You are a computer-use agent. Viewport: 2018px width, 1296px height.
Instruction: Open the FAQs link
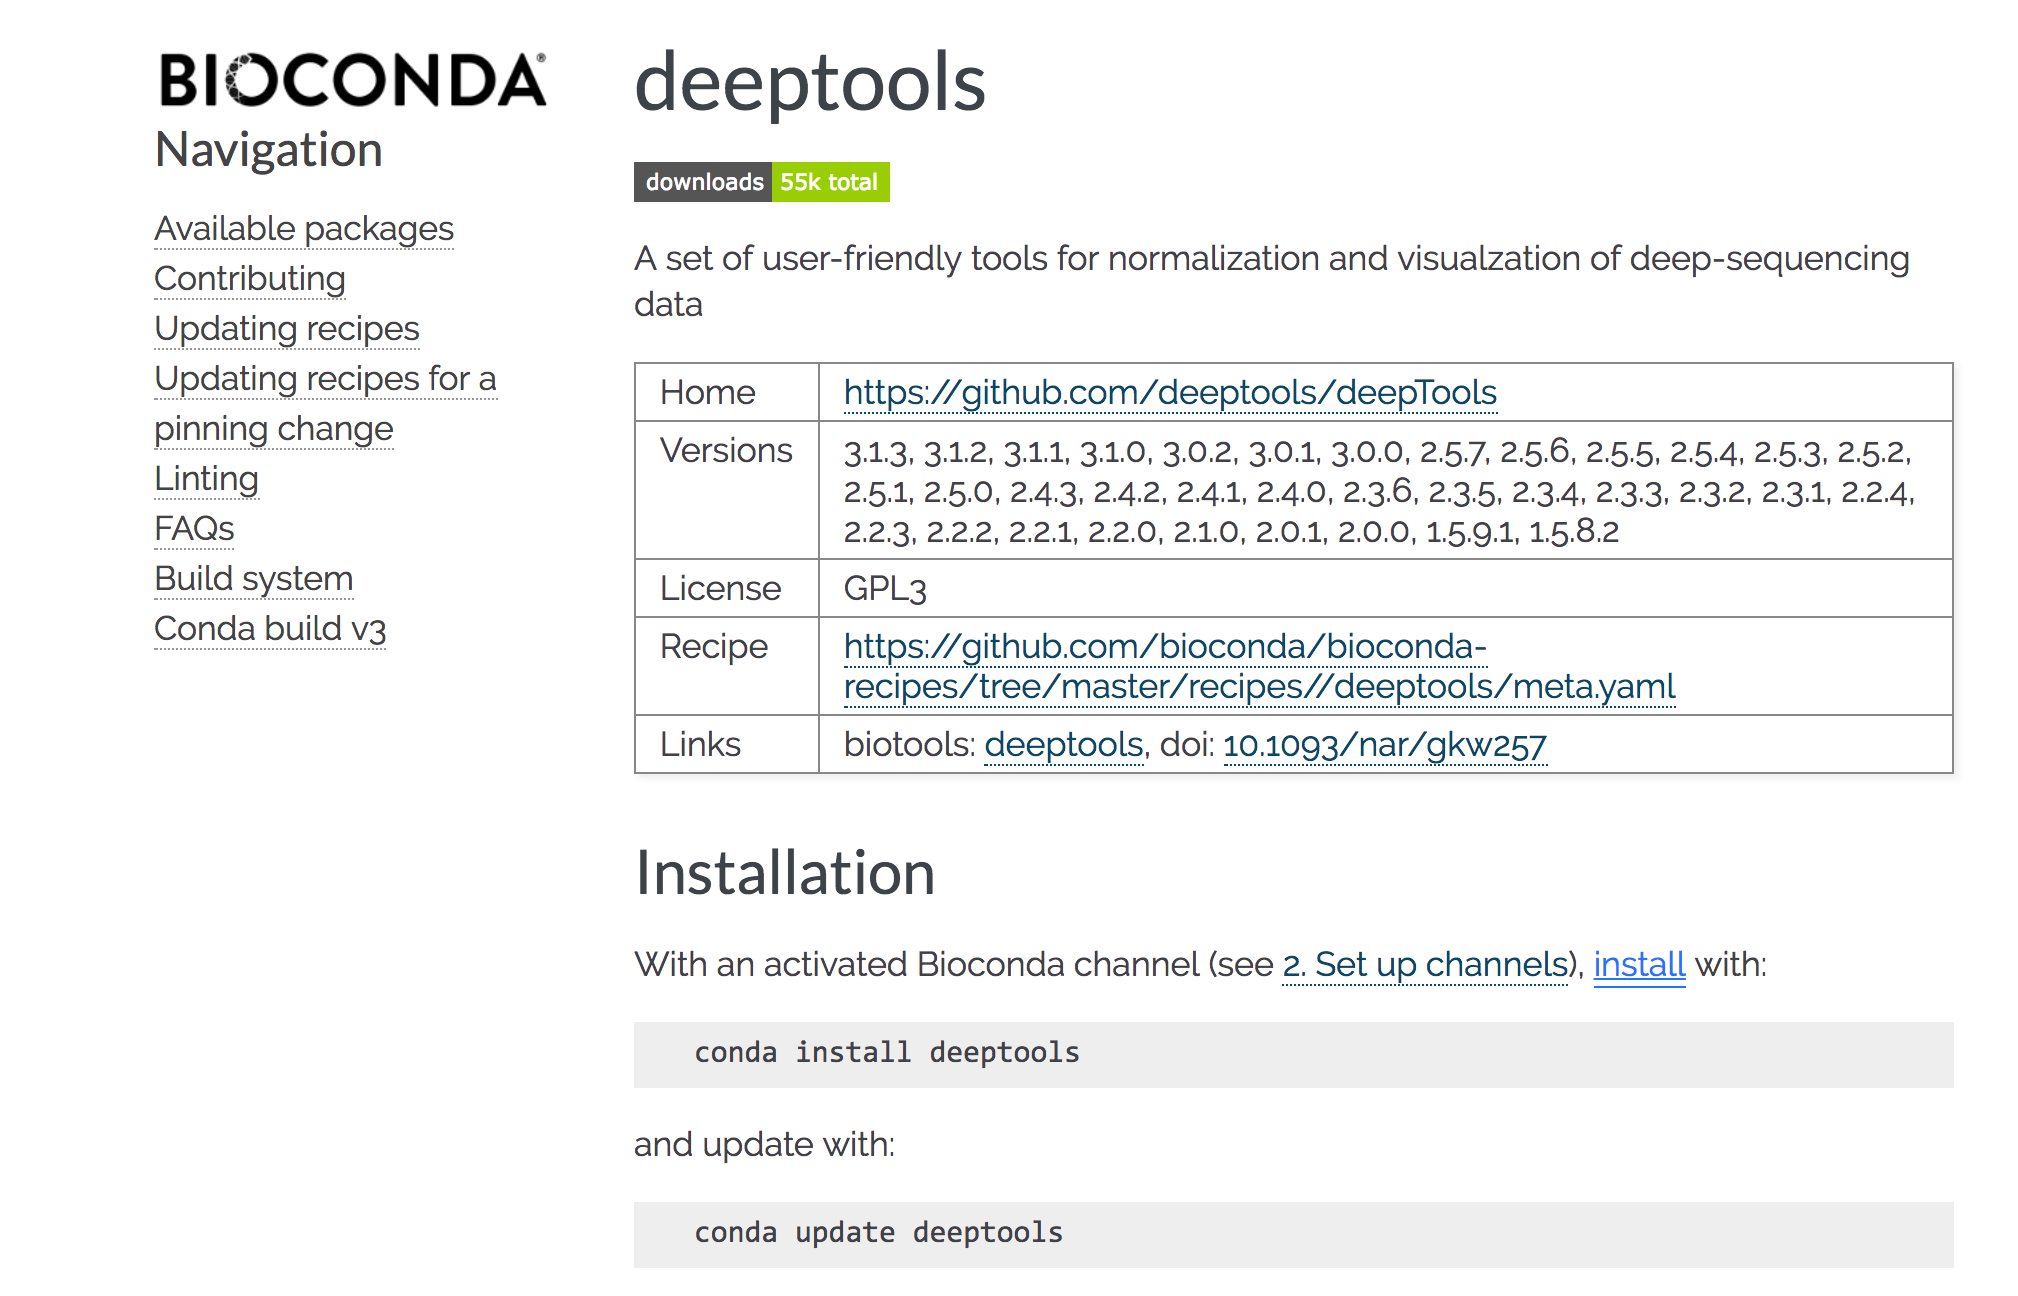click(194, 529)
